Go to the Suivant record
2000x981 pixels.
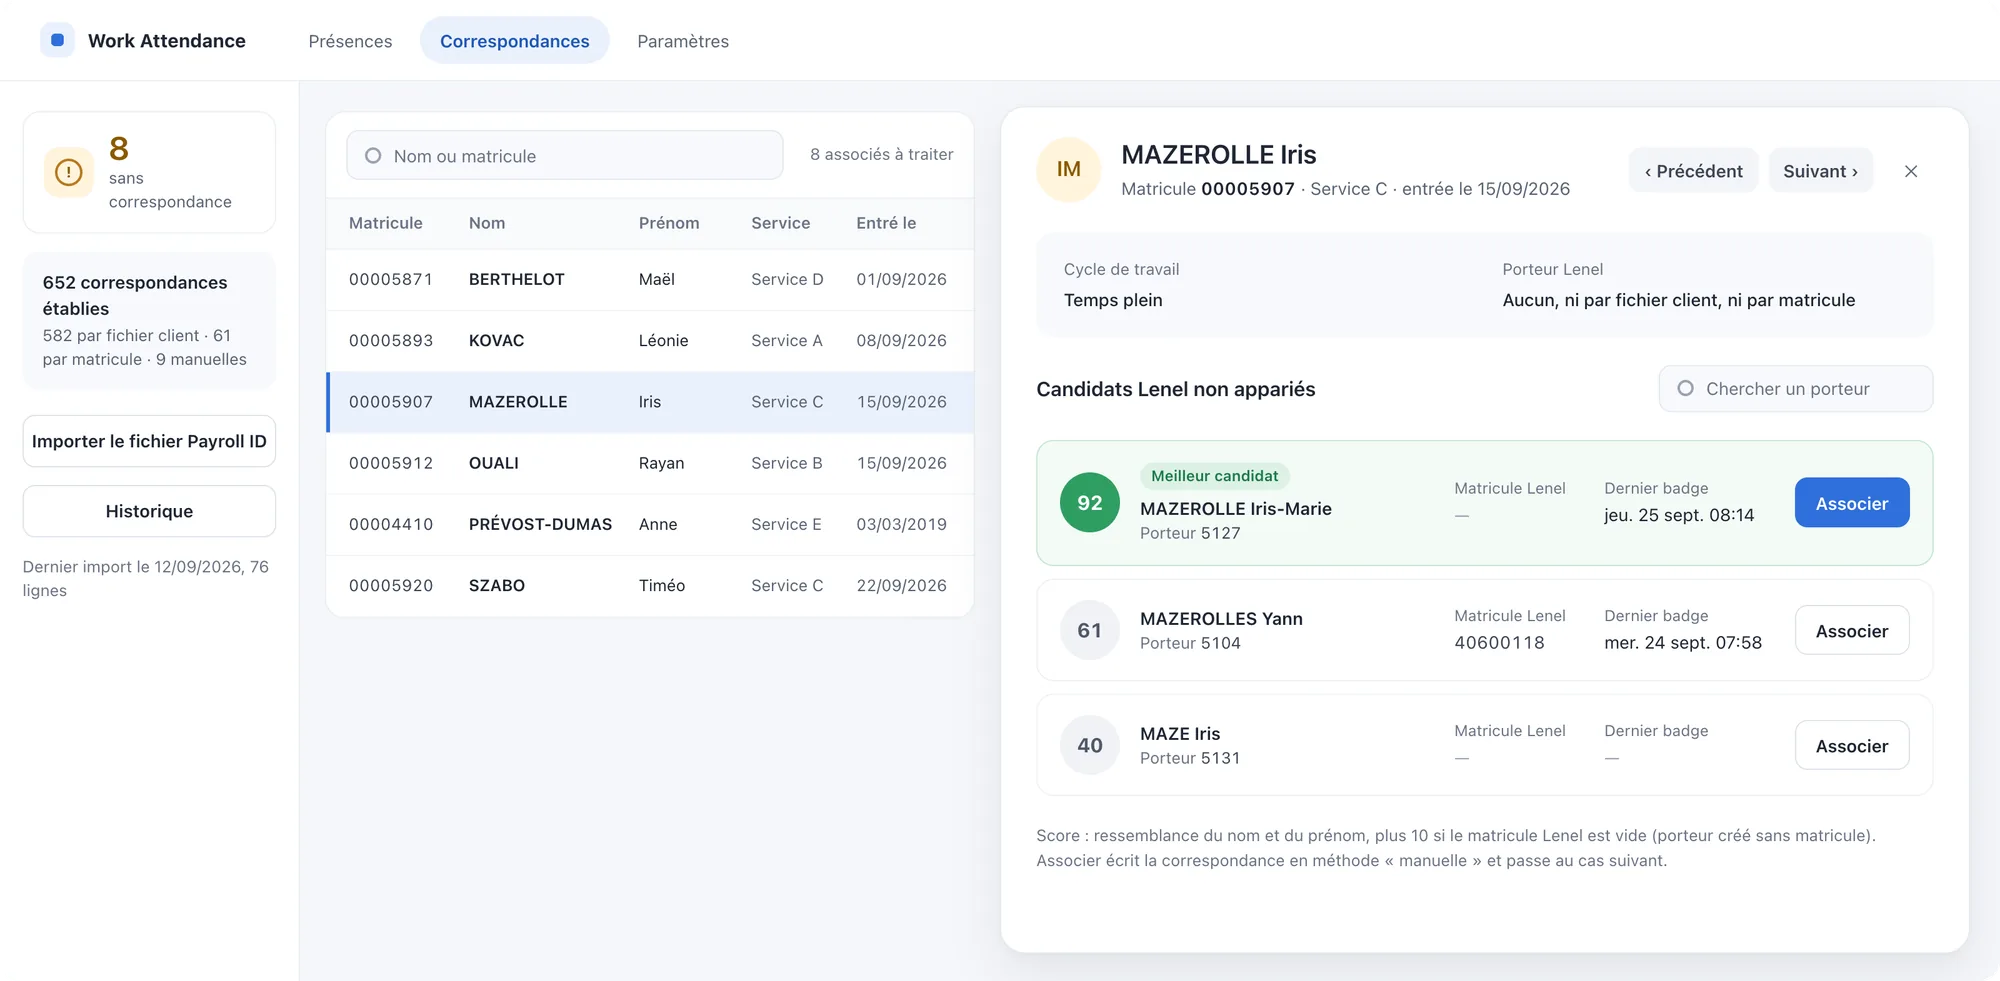point(1820,171)
